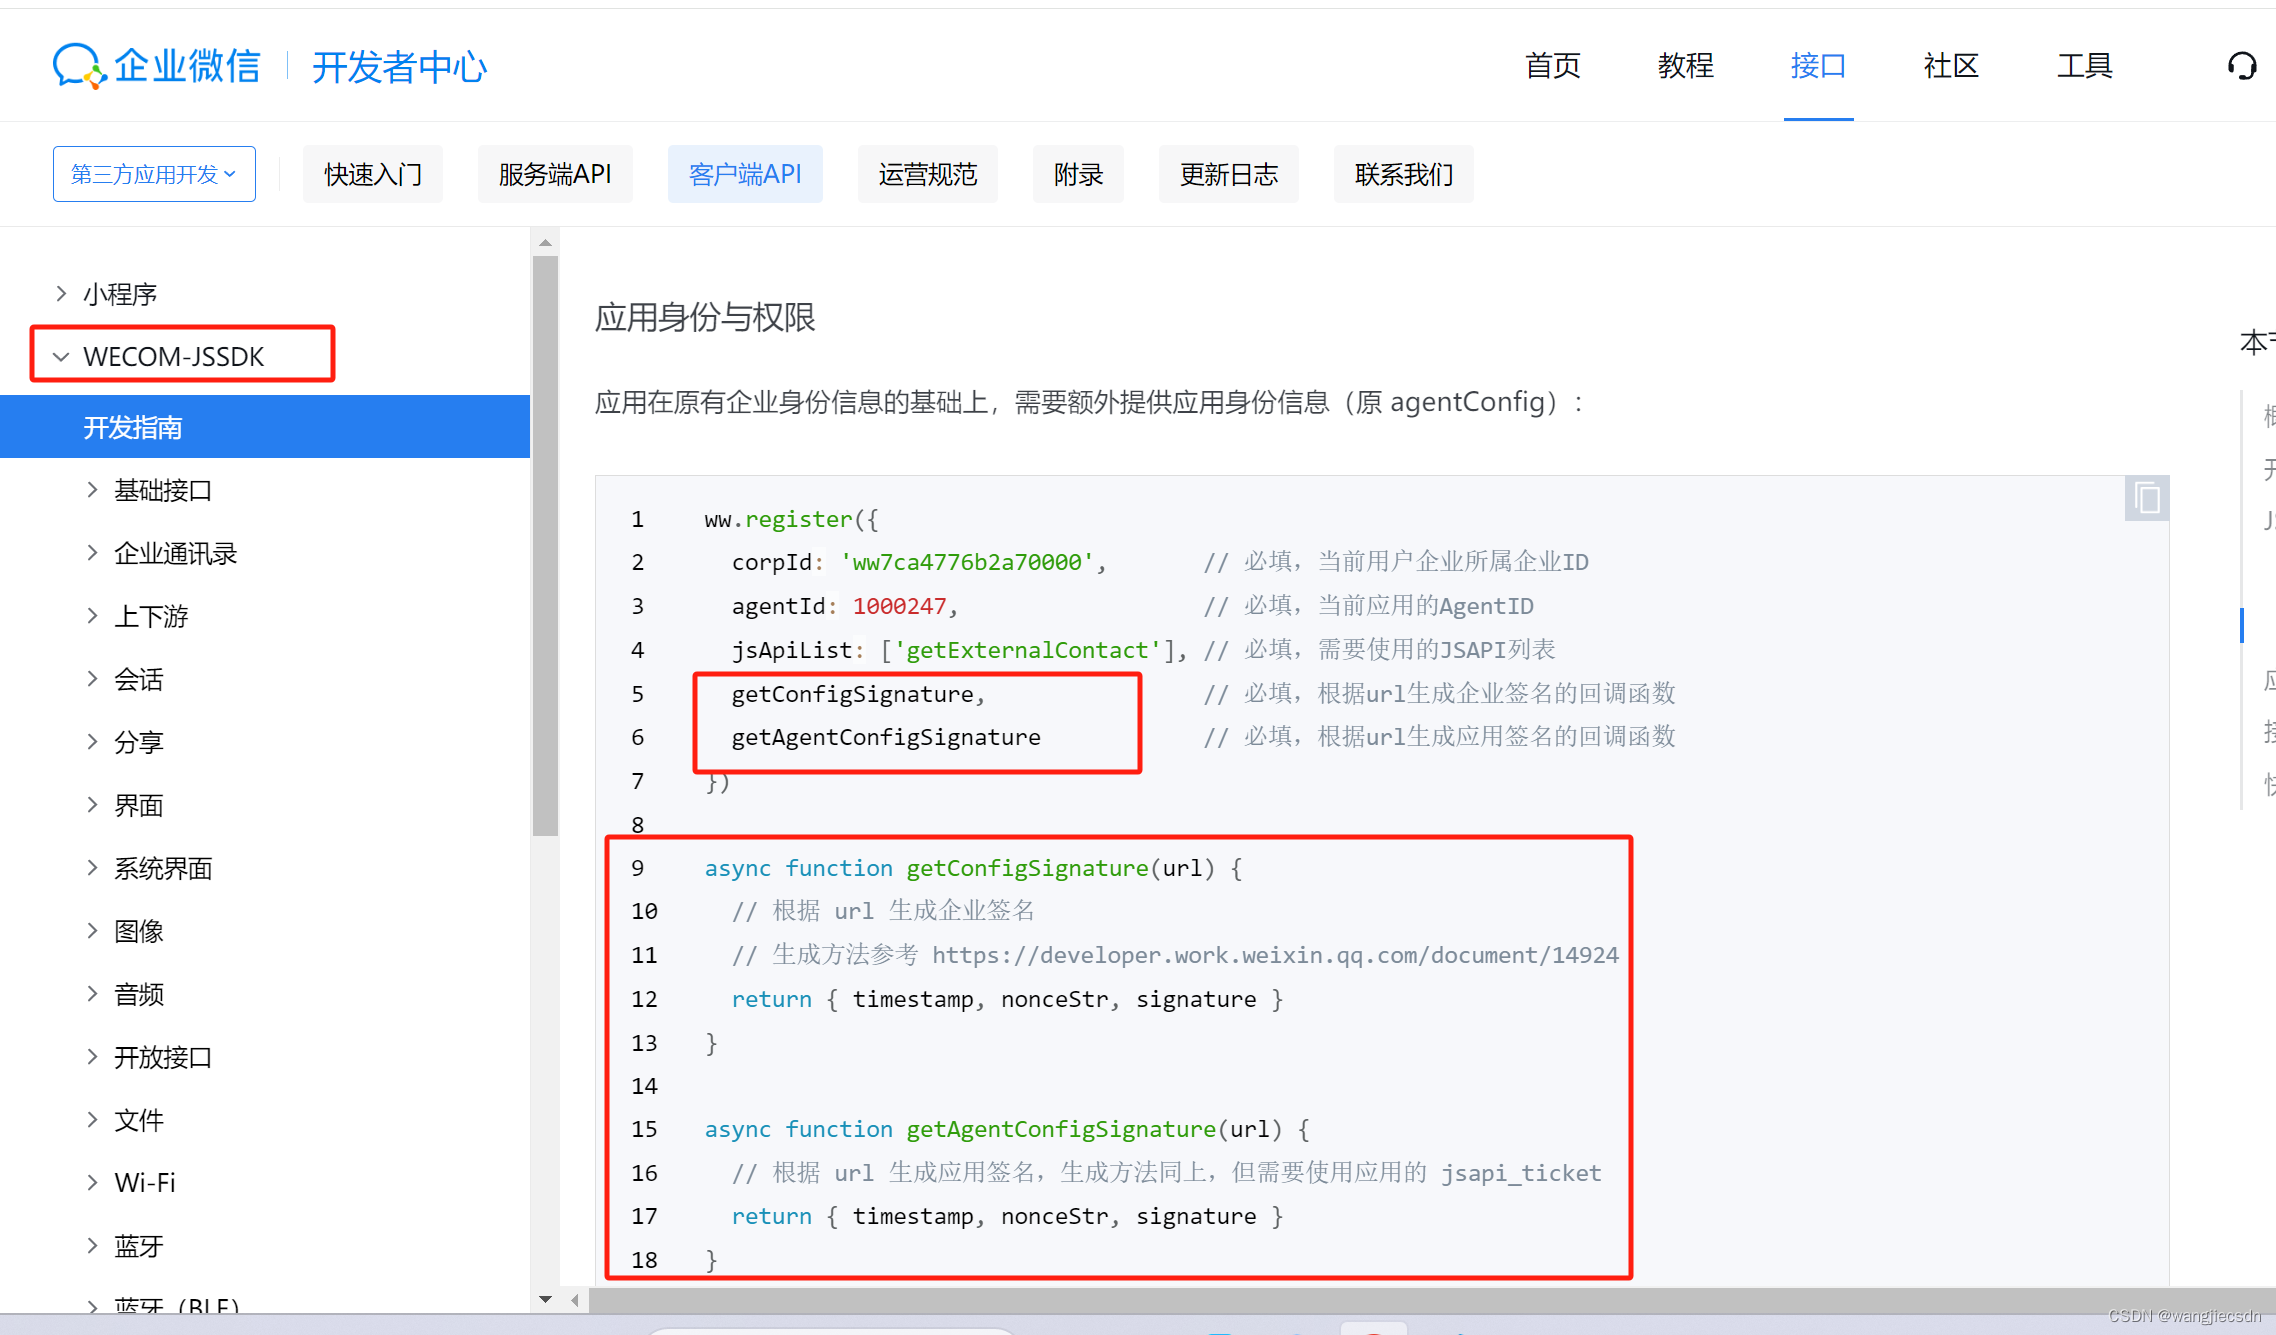2276x1335 pixels.
Task: Click sidebar scrollbar down arrow
Action: coord(545,1299)
